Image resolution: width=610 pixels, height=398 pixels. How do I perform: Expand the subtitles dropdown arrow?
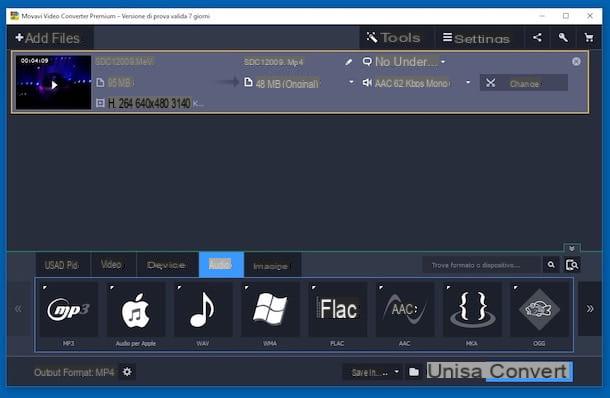(443, 61)
